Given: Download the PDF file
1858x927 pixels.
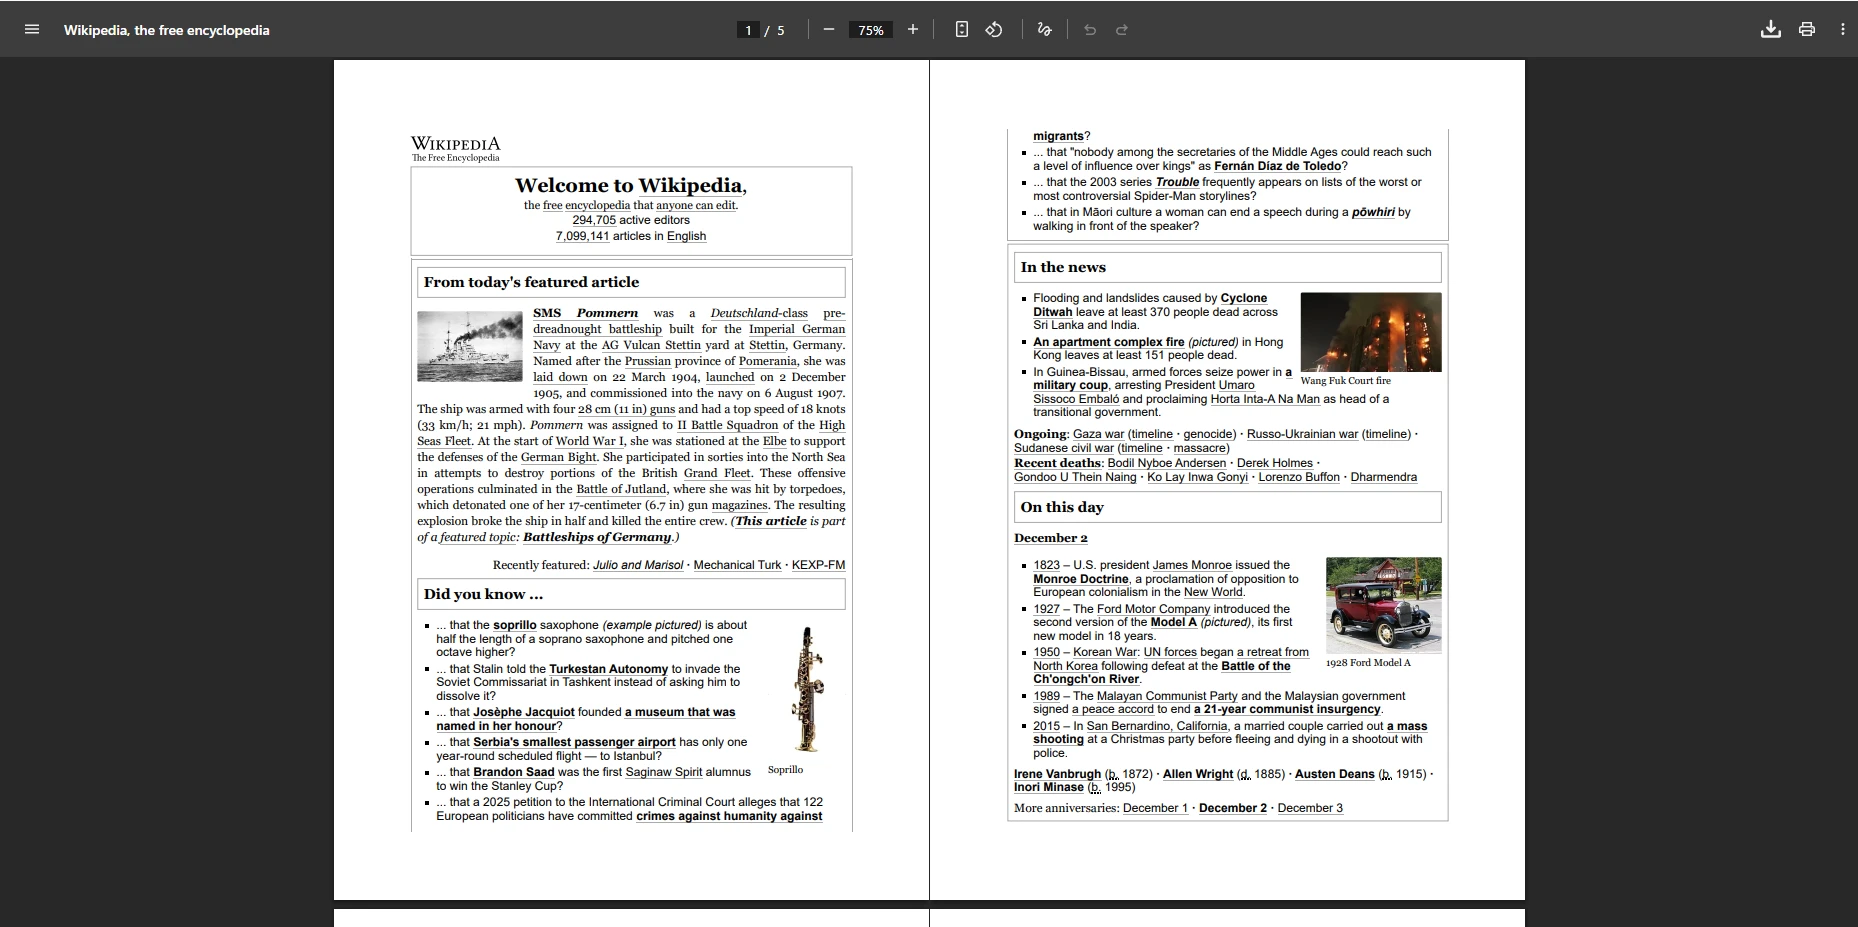Looking at the screenshot, I should pyautogui.click(x=1771, y=30).
